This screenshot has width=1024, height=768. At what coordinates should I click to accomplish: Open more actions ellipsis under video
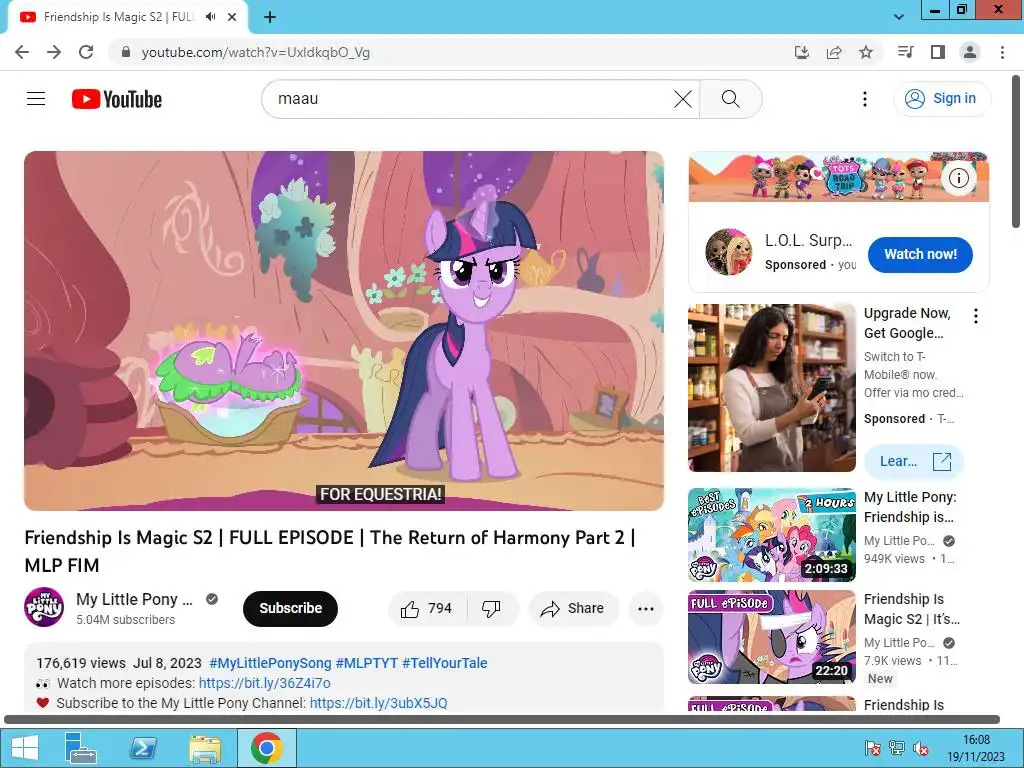pos(646,609)
